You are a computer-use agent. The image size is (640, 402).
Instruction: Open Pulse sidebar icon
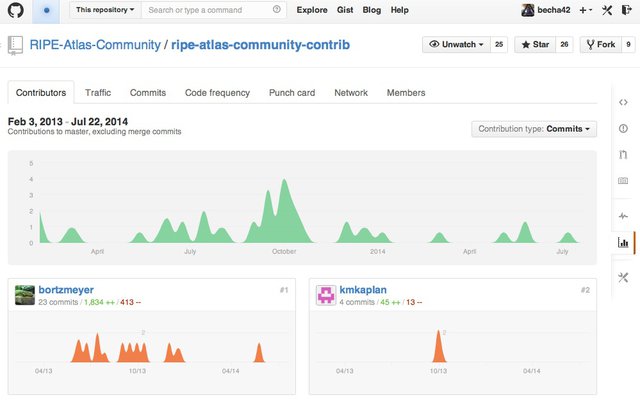point(623,216)
